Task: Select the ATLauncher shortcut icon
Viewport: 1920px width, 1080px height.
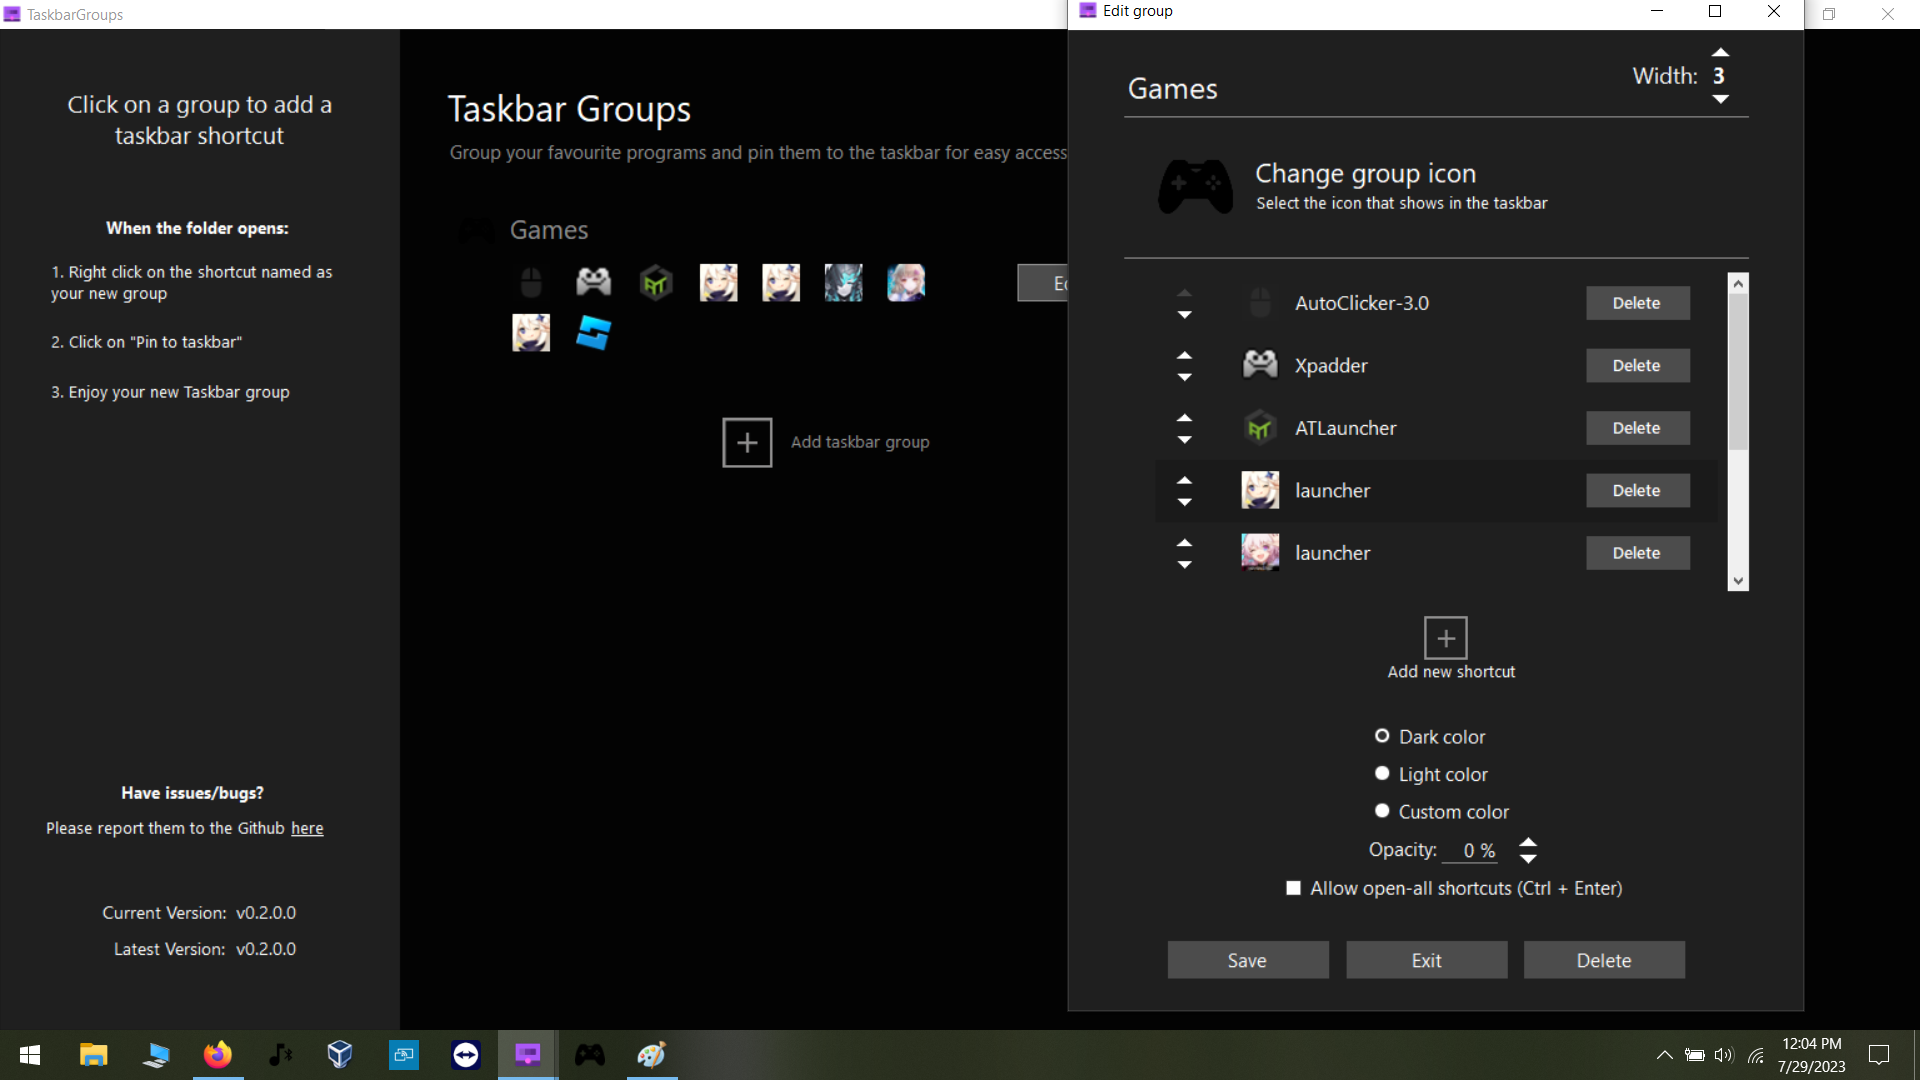Action: click(1259, 427)
